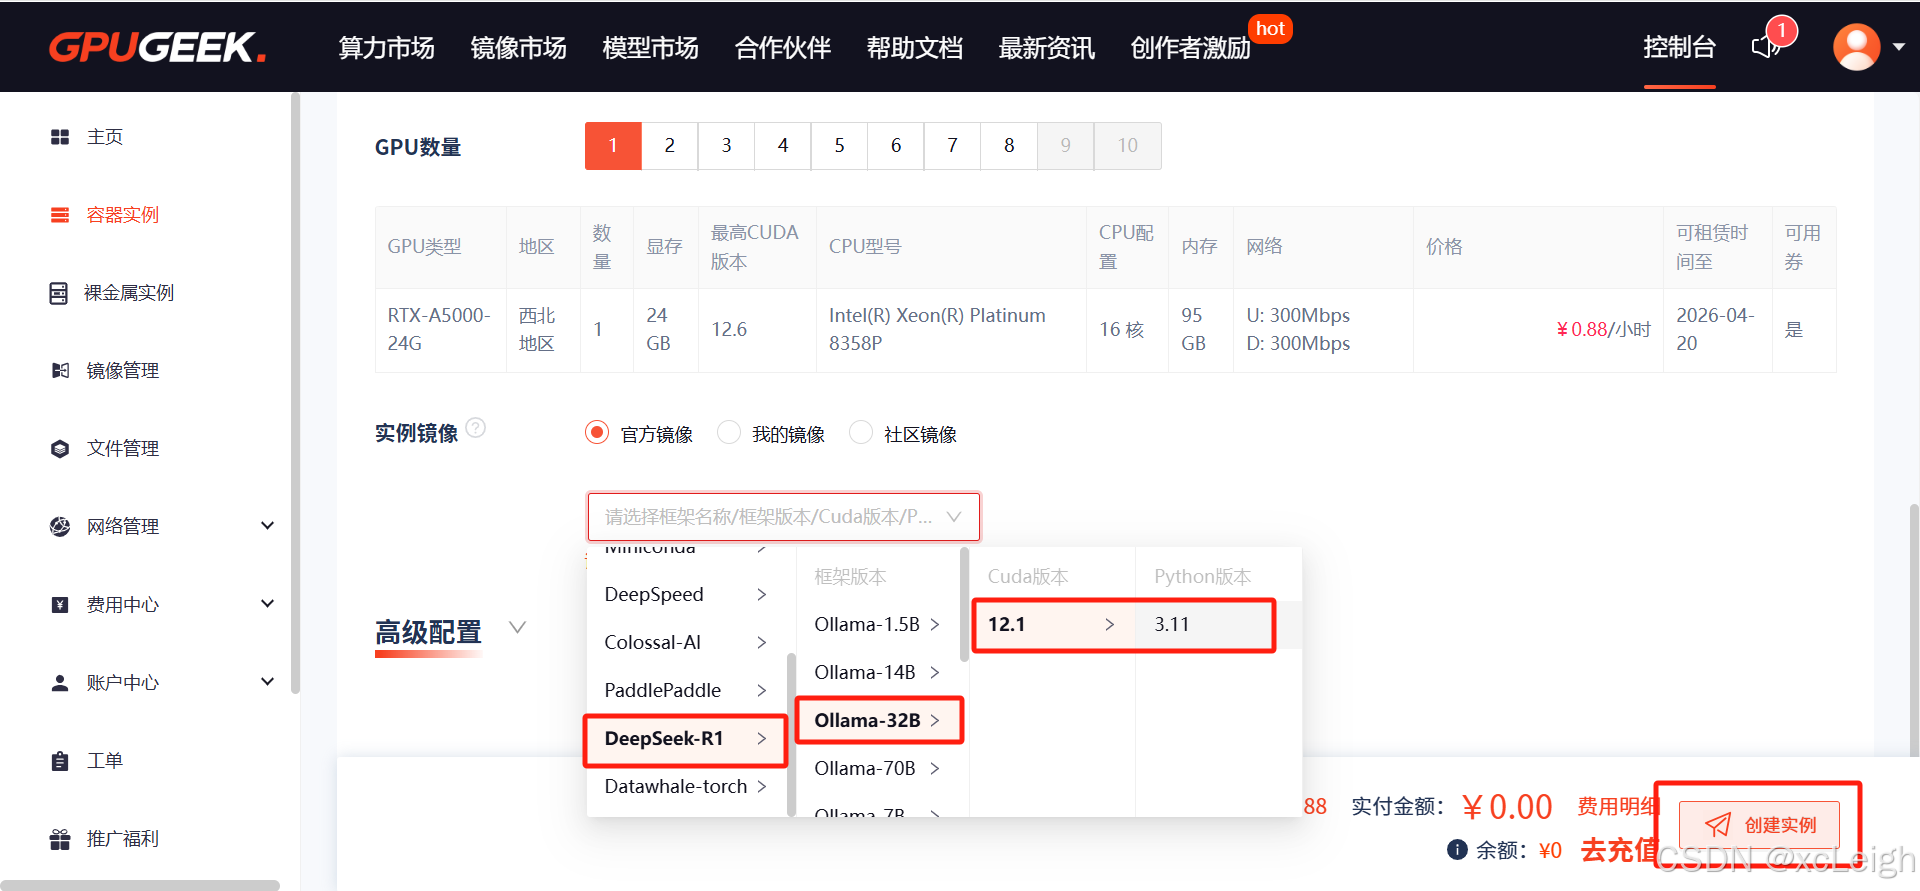Open the 合作伙伴 nav menu
Image resolution: width=1920 pixels, height=891 pixels.
point(782,48)
